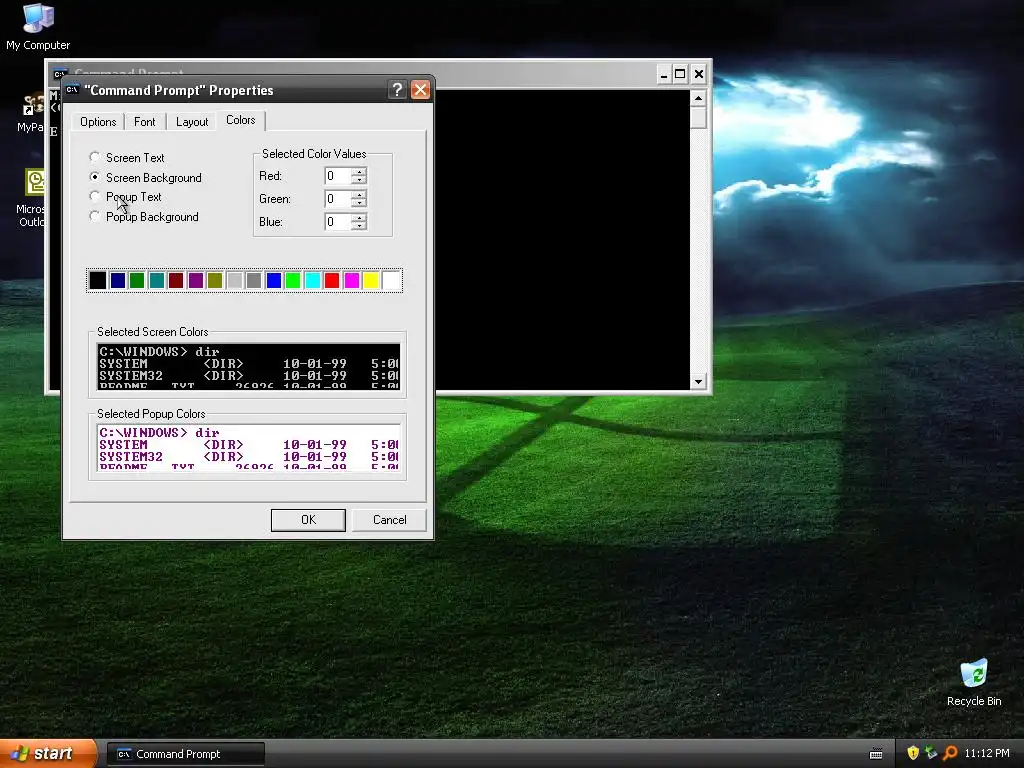Image resolution: width=1024 pixels, height=768 pixels.
Task: Maximize the Command Prompt window
Action: (x=680, y=74)
